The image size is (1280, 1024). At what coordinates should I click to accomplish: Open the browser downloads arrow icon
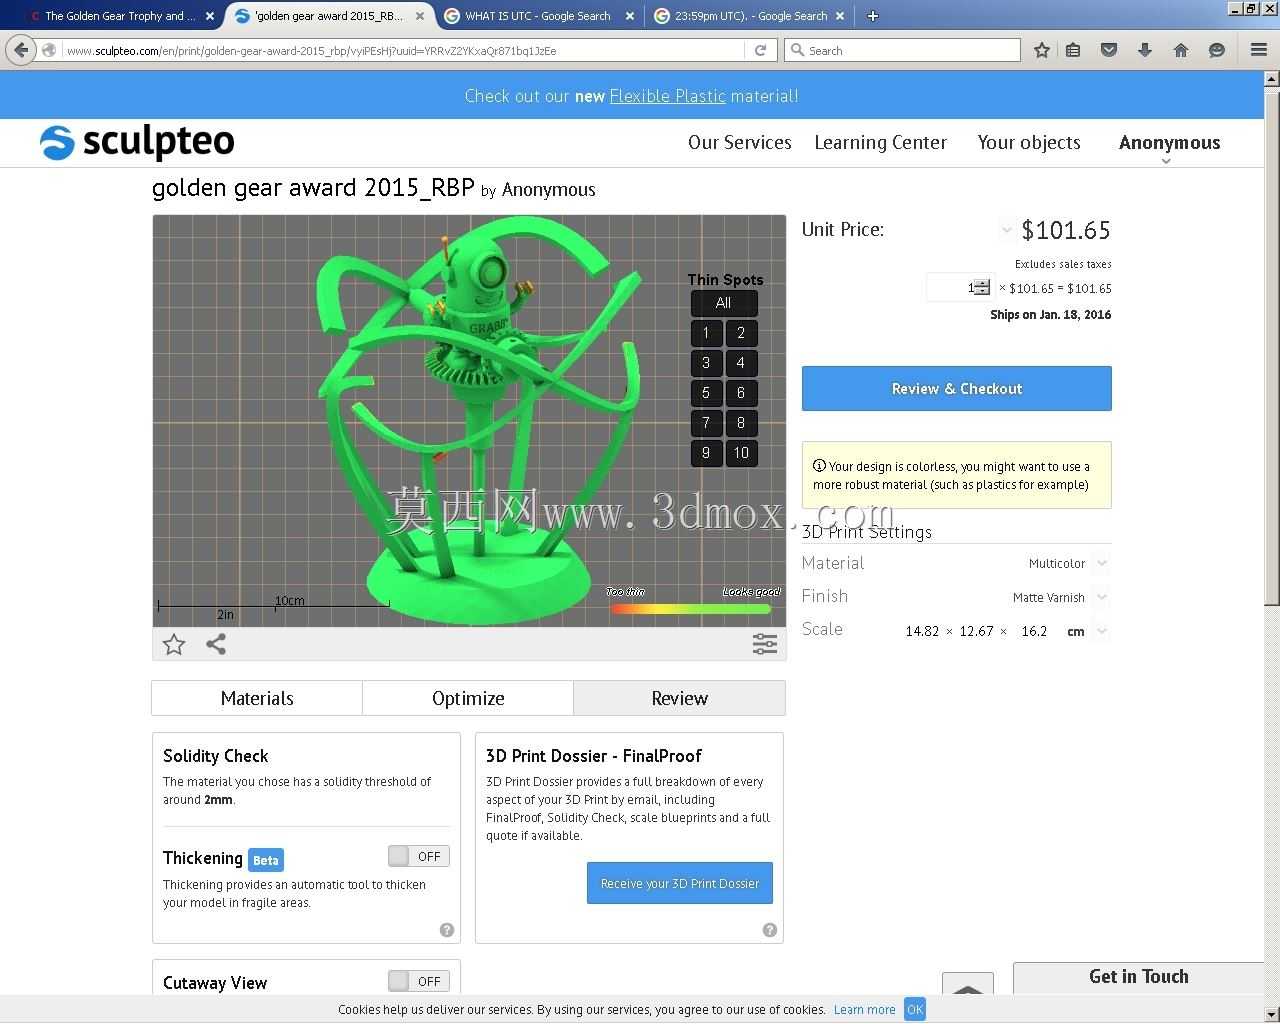[x=1145, y=50]
